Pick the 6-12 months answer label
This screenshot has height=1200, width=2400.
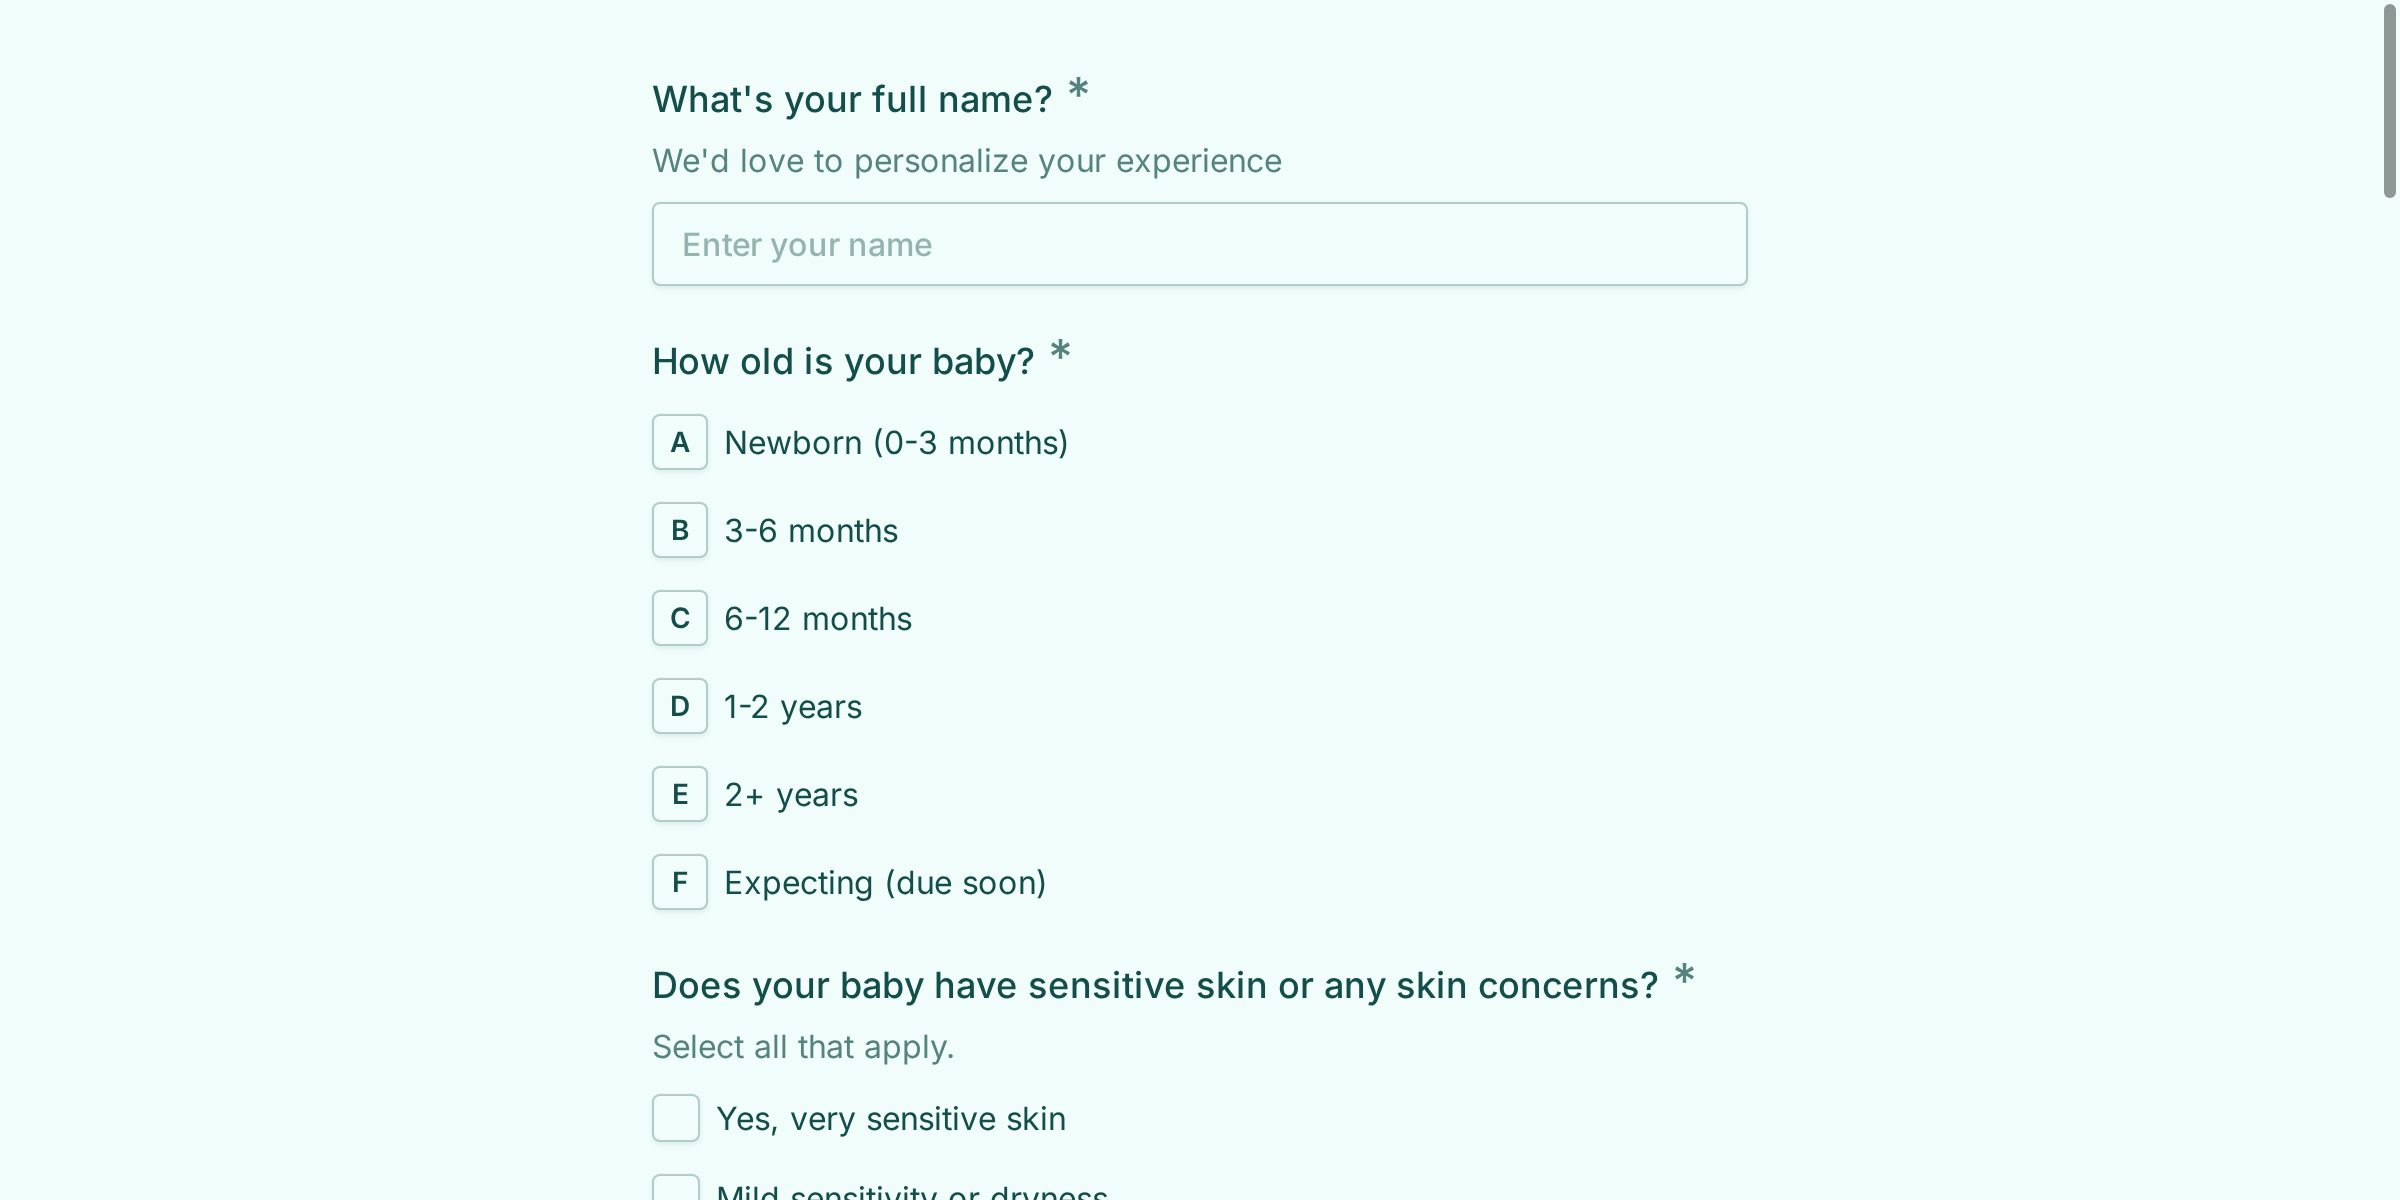click(x=818, y=618)
